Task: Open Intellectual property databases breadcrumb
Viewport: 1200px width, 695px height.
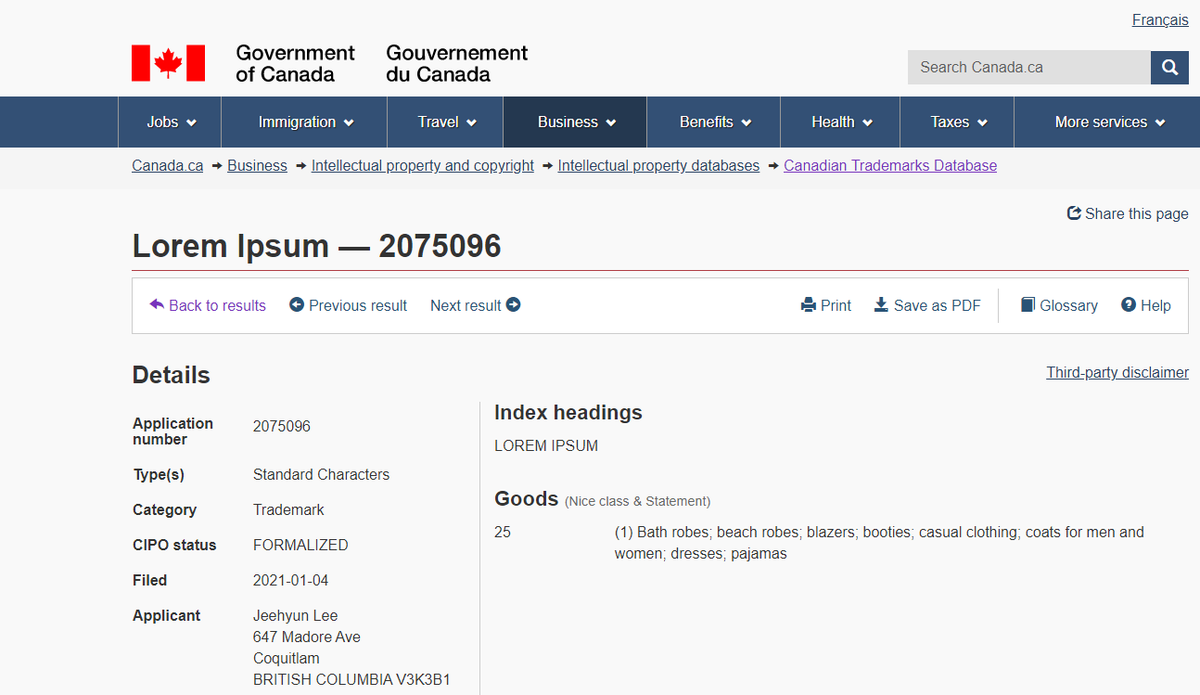Action: (659, 166)
